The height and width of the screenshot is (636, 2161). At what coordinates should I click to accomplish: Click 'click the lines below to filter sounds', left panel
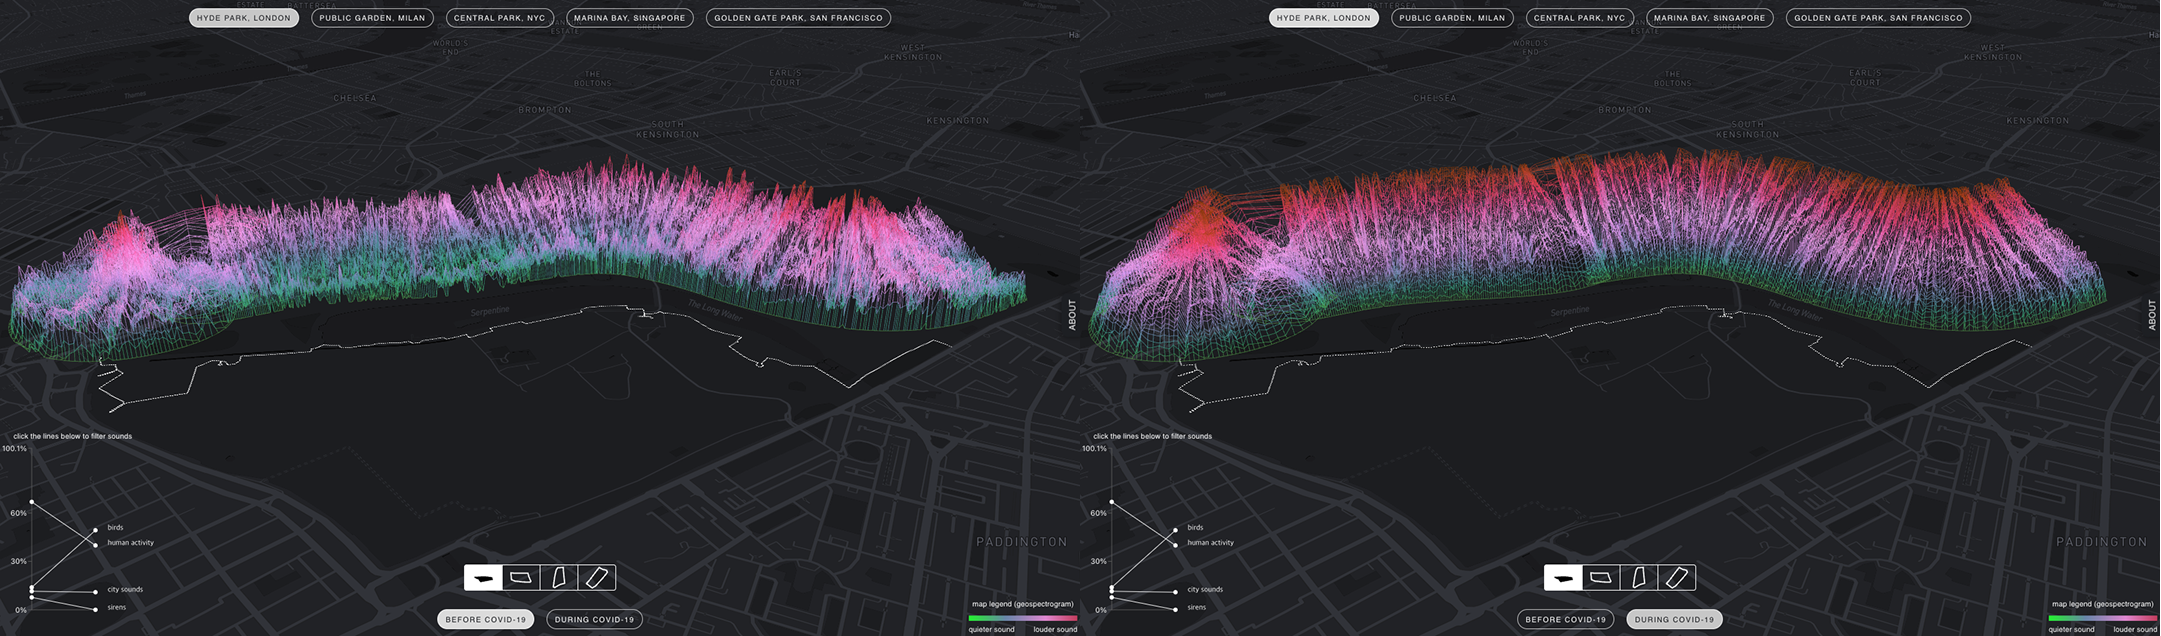click(x=73, y=437)
